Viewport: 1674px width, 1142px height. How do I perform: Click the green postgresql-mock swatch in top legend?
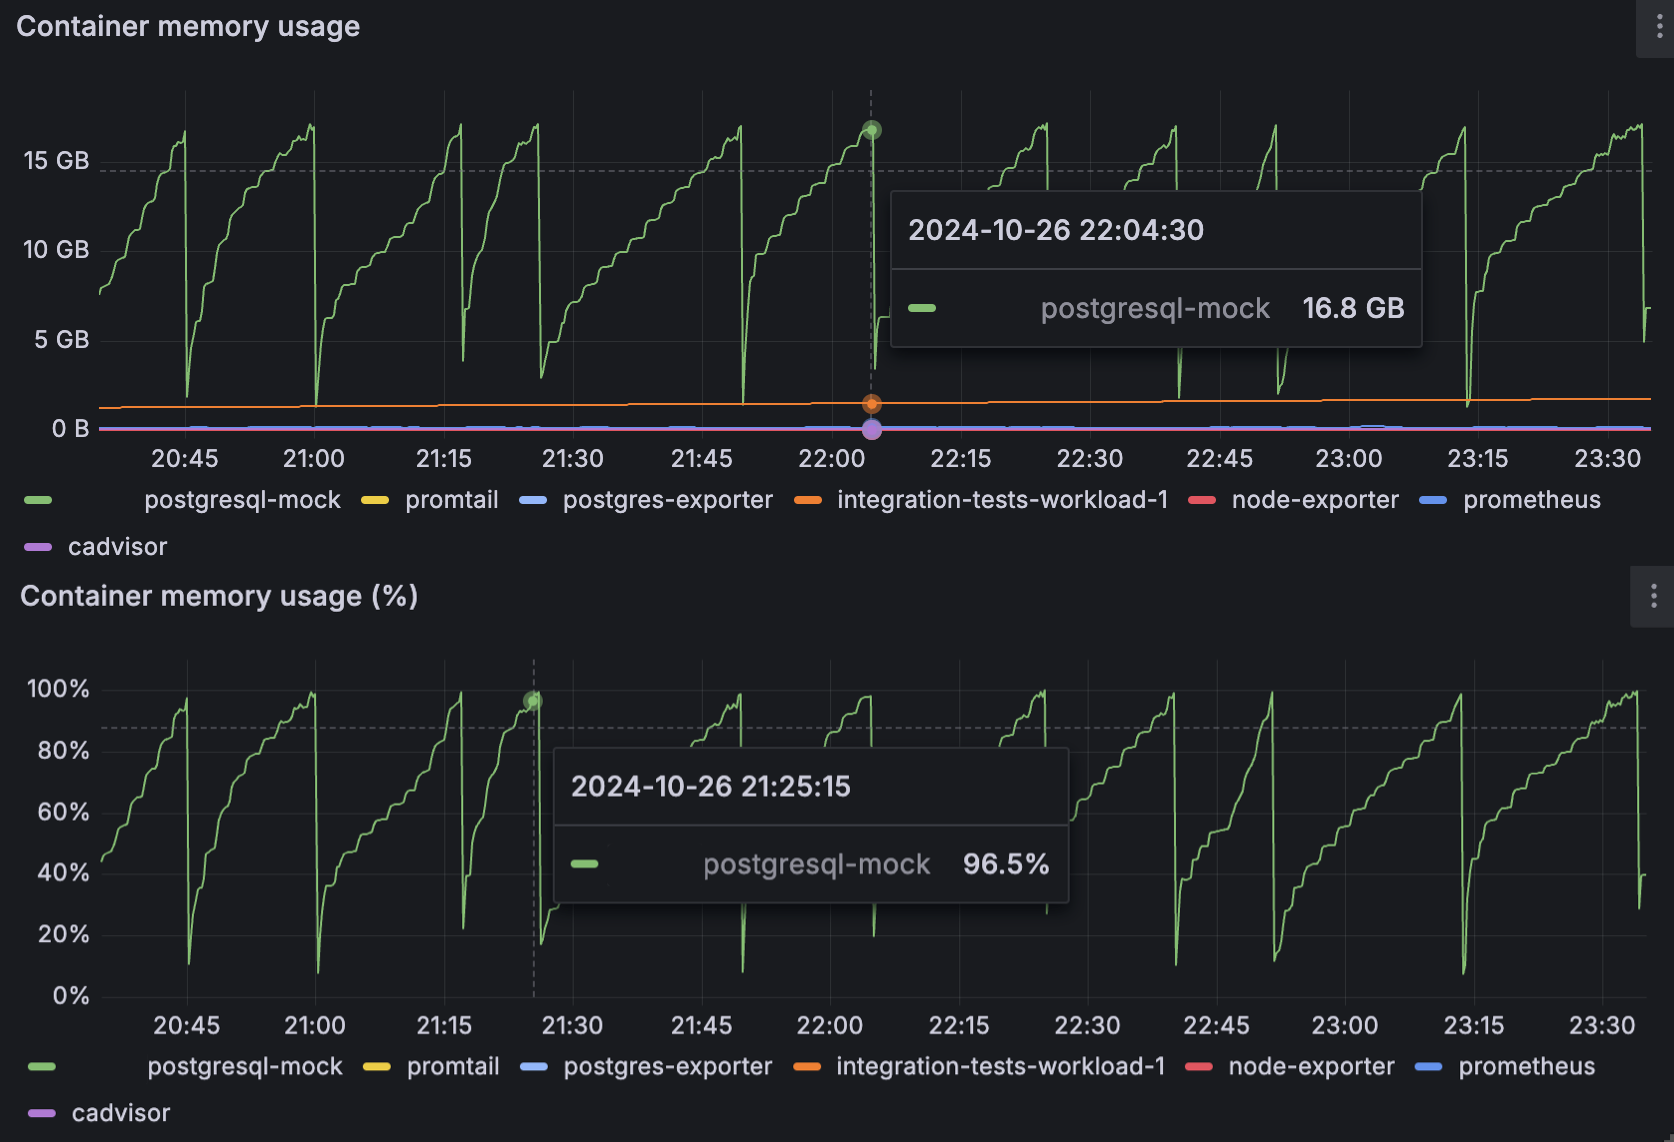(38, 500)
